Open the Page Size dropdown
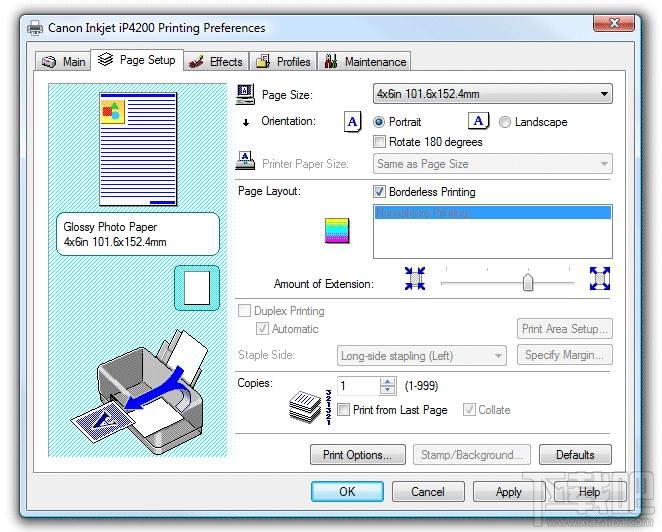This screenshot has height=532, width=662. 493,94
